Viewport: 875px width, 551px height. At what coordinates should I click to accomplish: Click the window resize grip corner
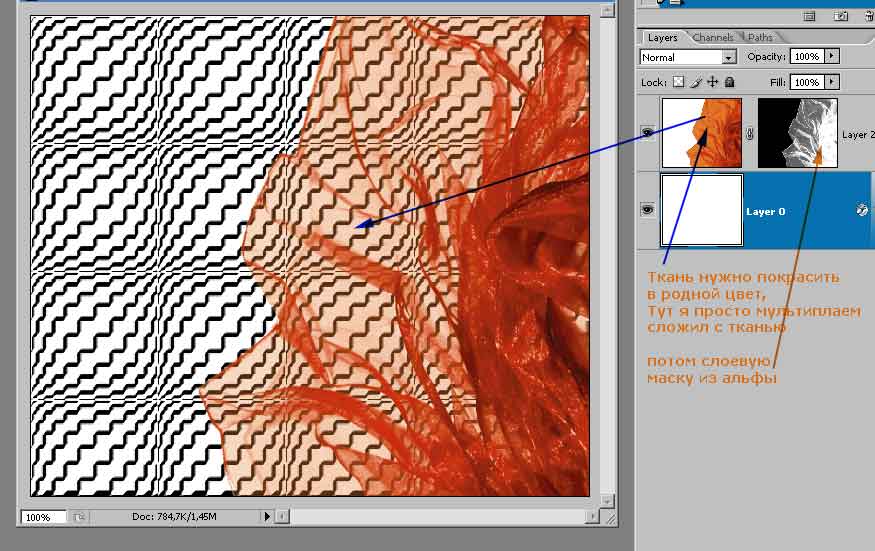611,519
